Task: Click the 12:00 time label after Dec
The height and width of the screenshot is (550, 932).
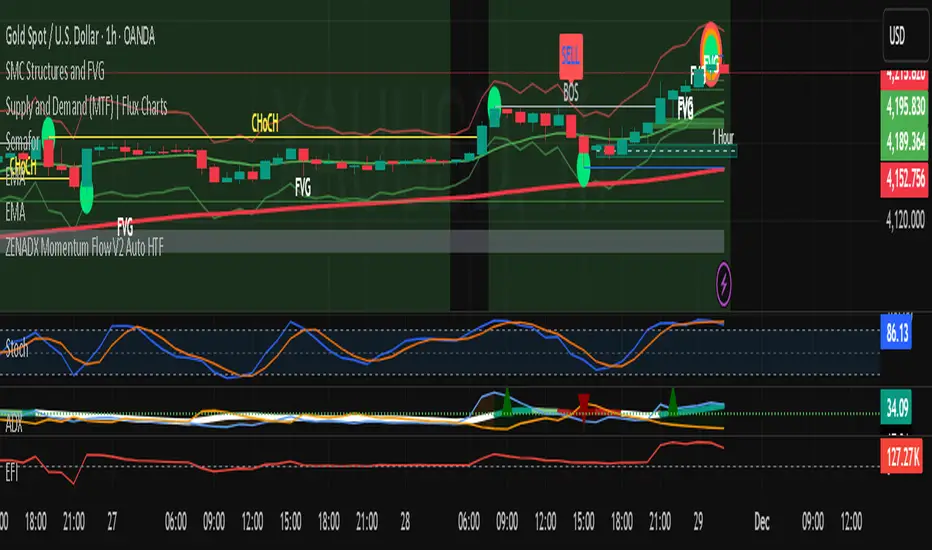Action: (851, 522)
